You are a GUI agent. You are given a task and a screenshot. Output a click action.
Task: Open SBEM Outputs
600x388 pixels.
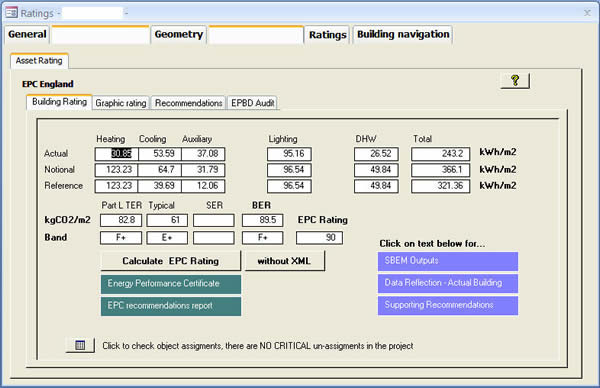(x=448, y=261)
